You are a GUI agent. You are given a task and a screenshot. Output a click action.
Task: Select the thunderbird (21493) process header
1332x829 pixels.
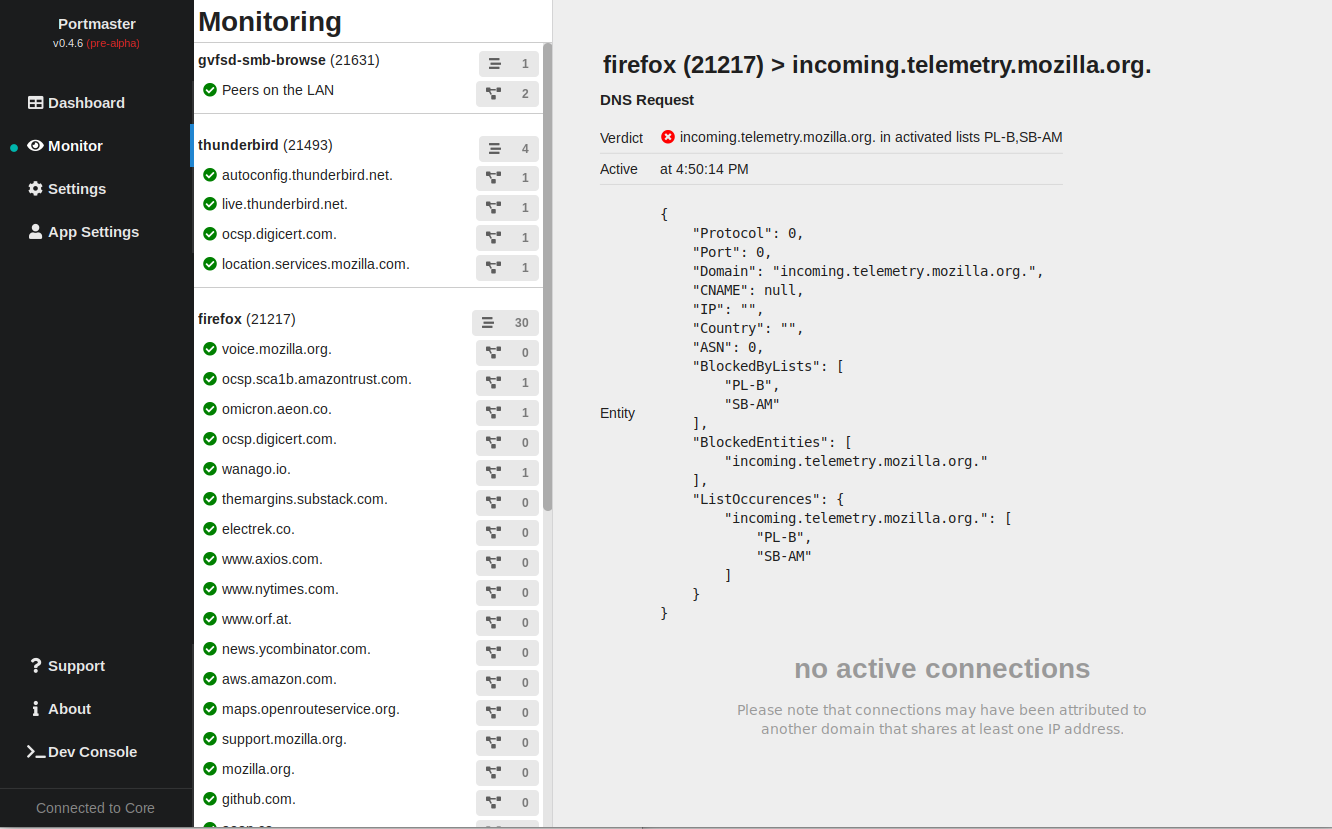[265, 145]
